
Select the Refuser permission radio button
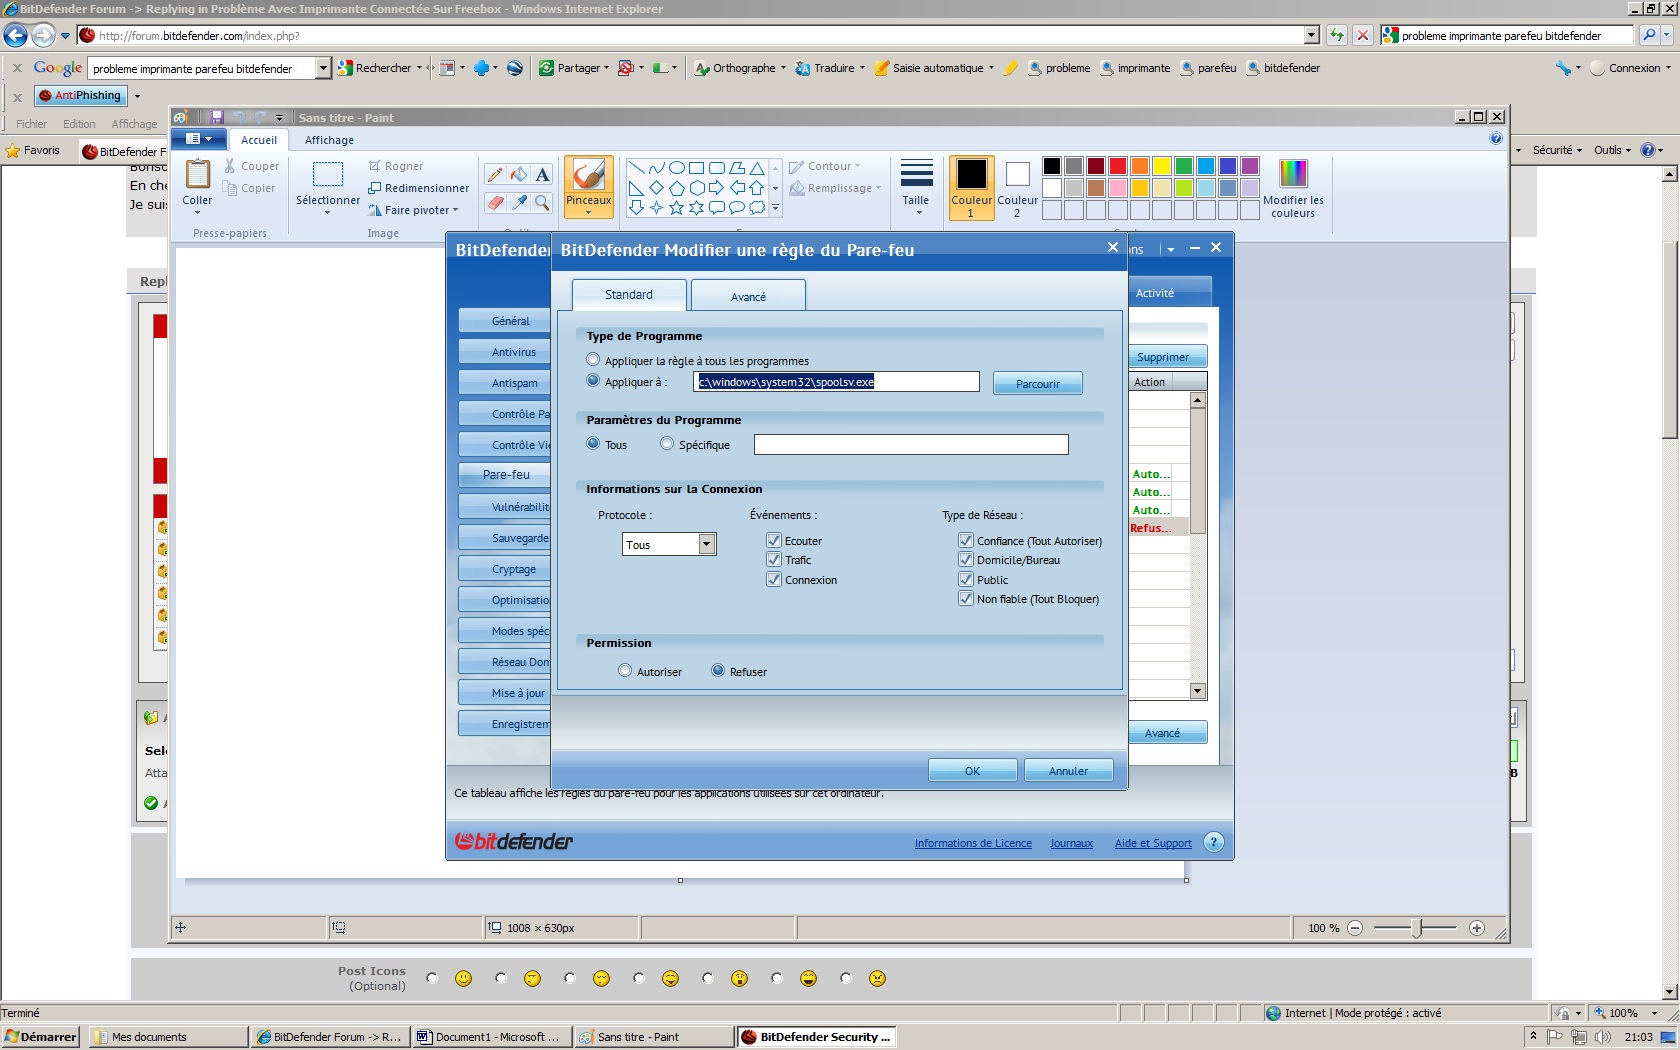point(718,670)
